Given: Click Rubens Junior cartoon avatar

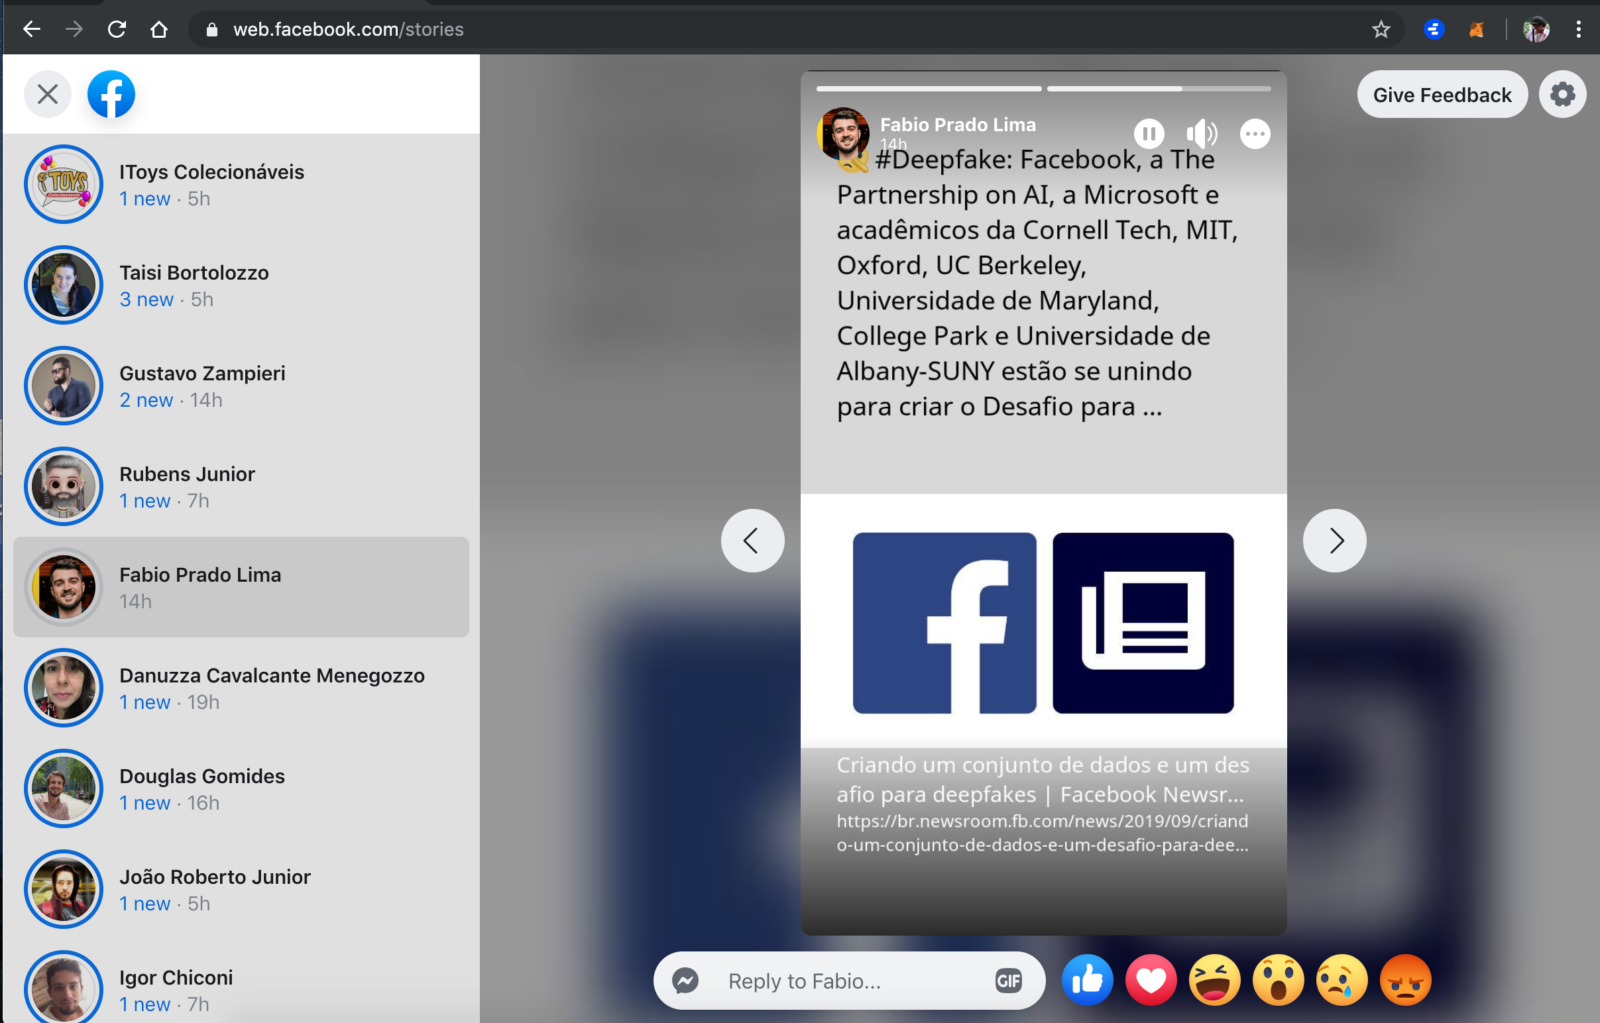Looking at the screenshot, I should [64, 487].
